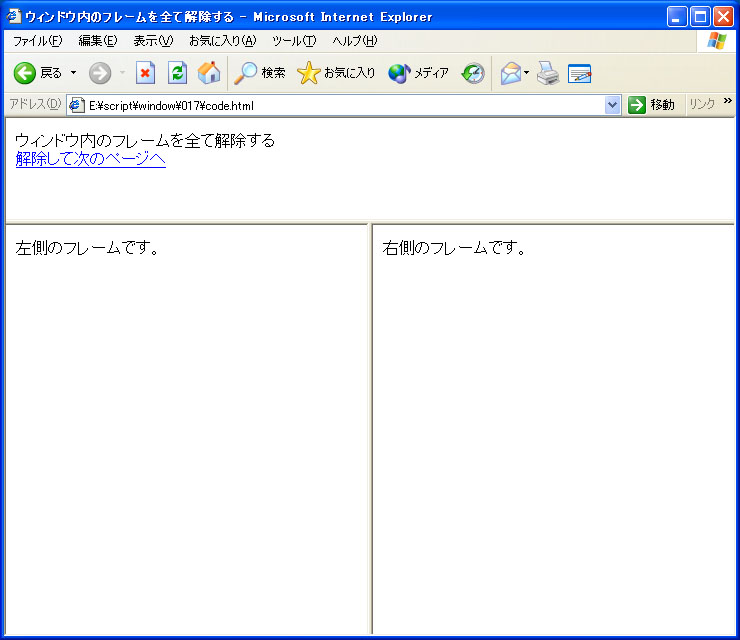Click the text 右側のフレームです。
Image resolution: width=740 pixels, height=640 pixels.
(x=455, y=247)
